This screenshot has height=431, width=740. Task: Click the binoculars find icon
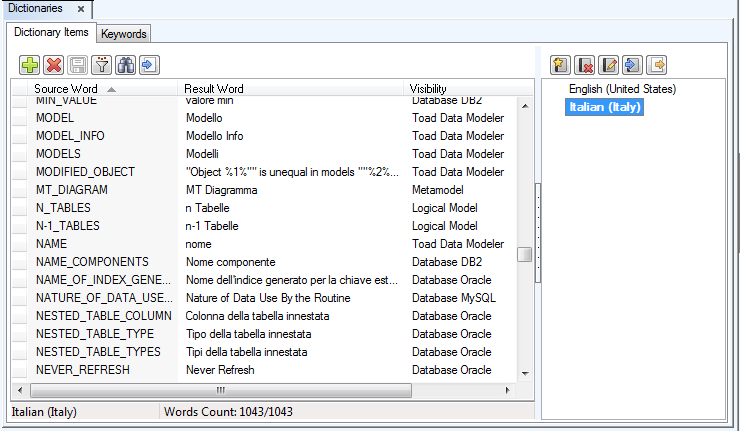pyautogui.click(x=126, y=66)
